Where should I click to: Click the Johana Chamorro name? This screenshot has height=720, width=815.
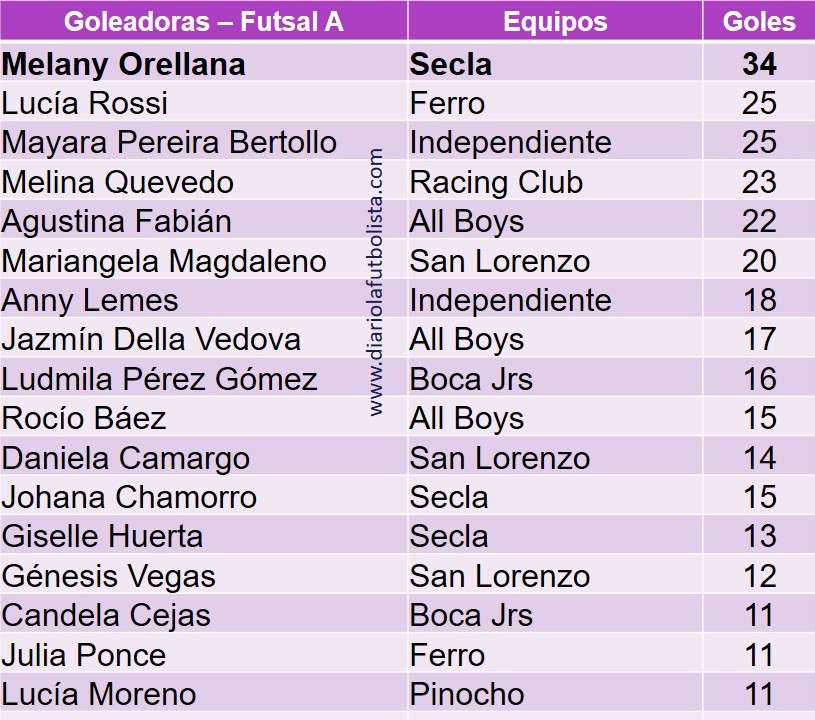pos(129,497)
